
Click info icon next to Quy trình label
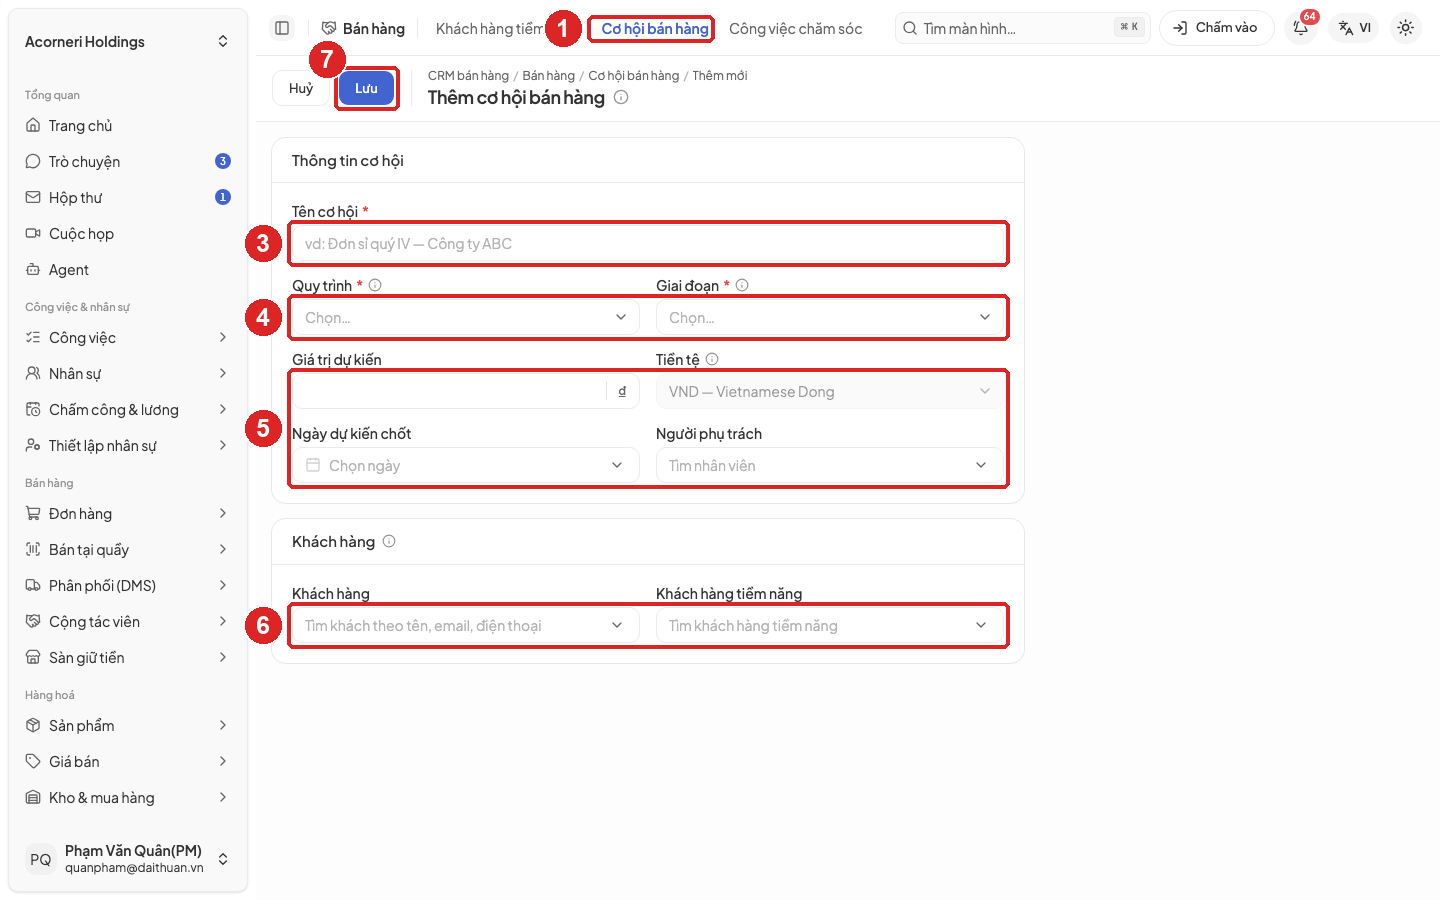[375, 285]
